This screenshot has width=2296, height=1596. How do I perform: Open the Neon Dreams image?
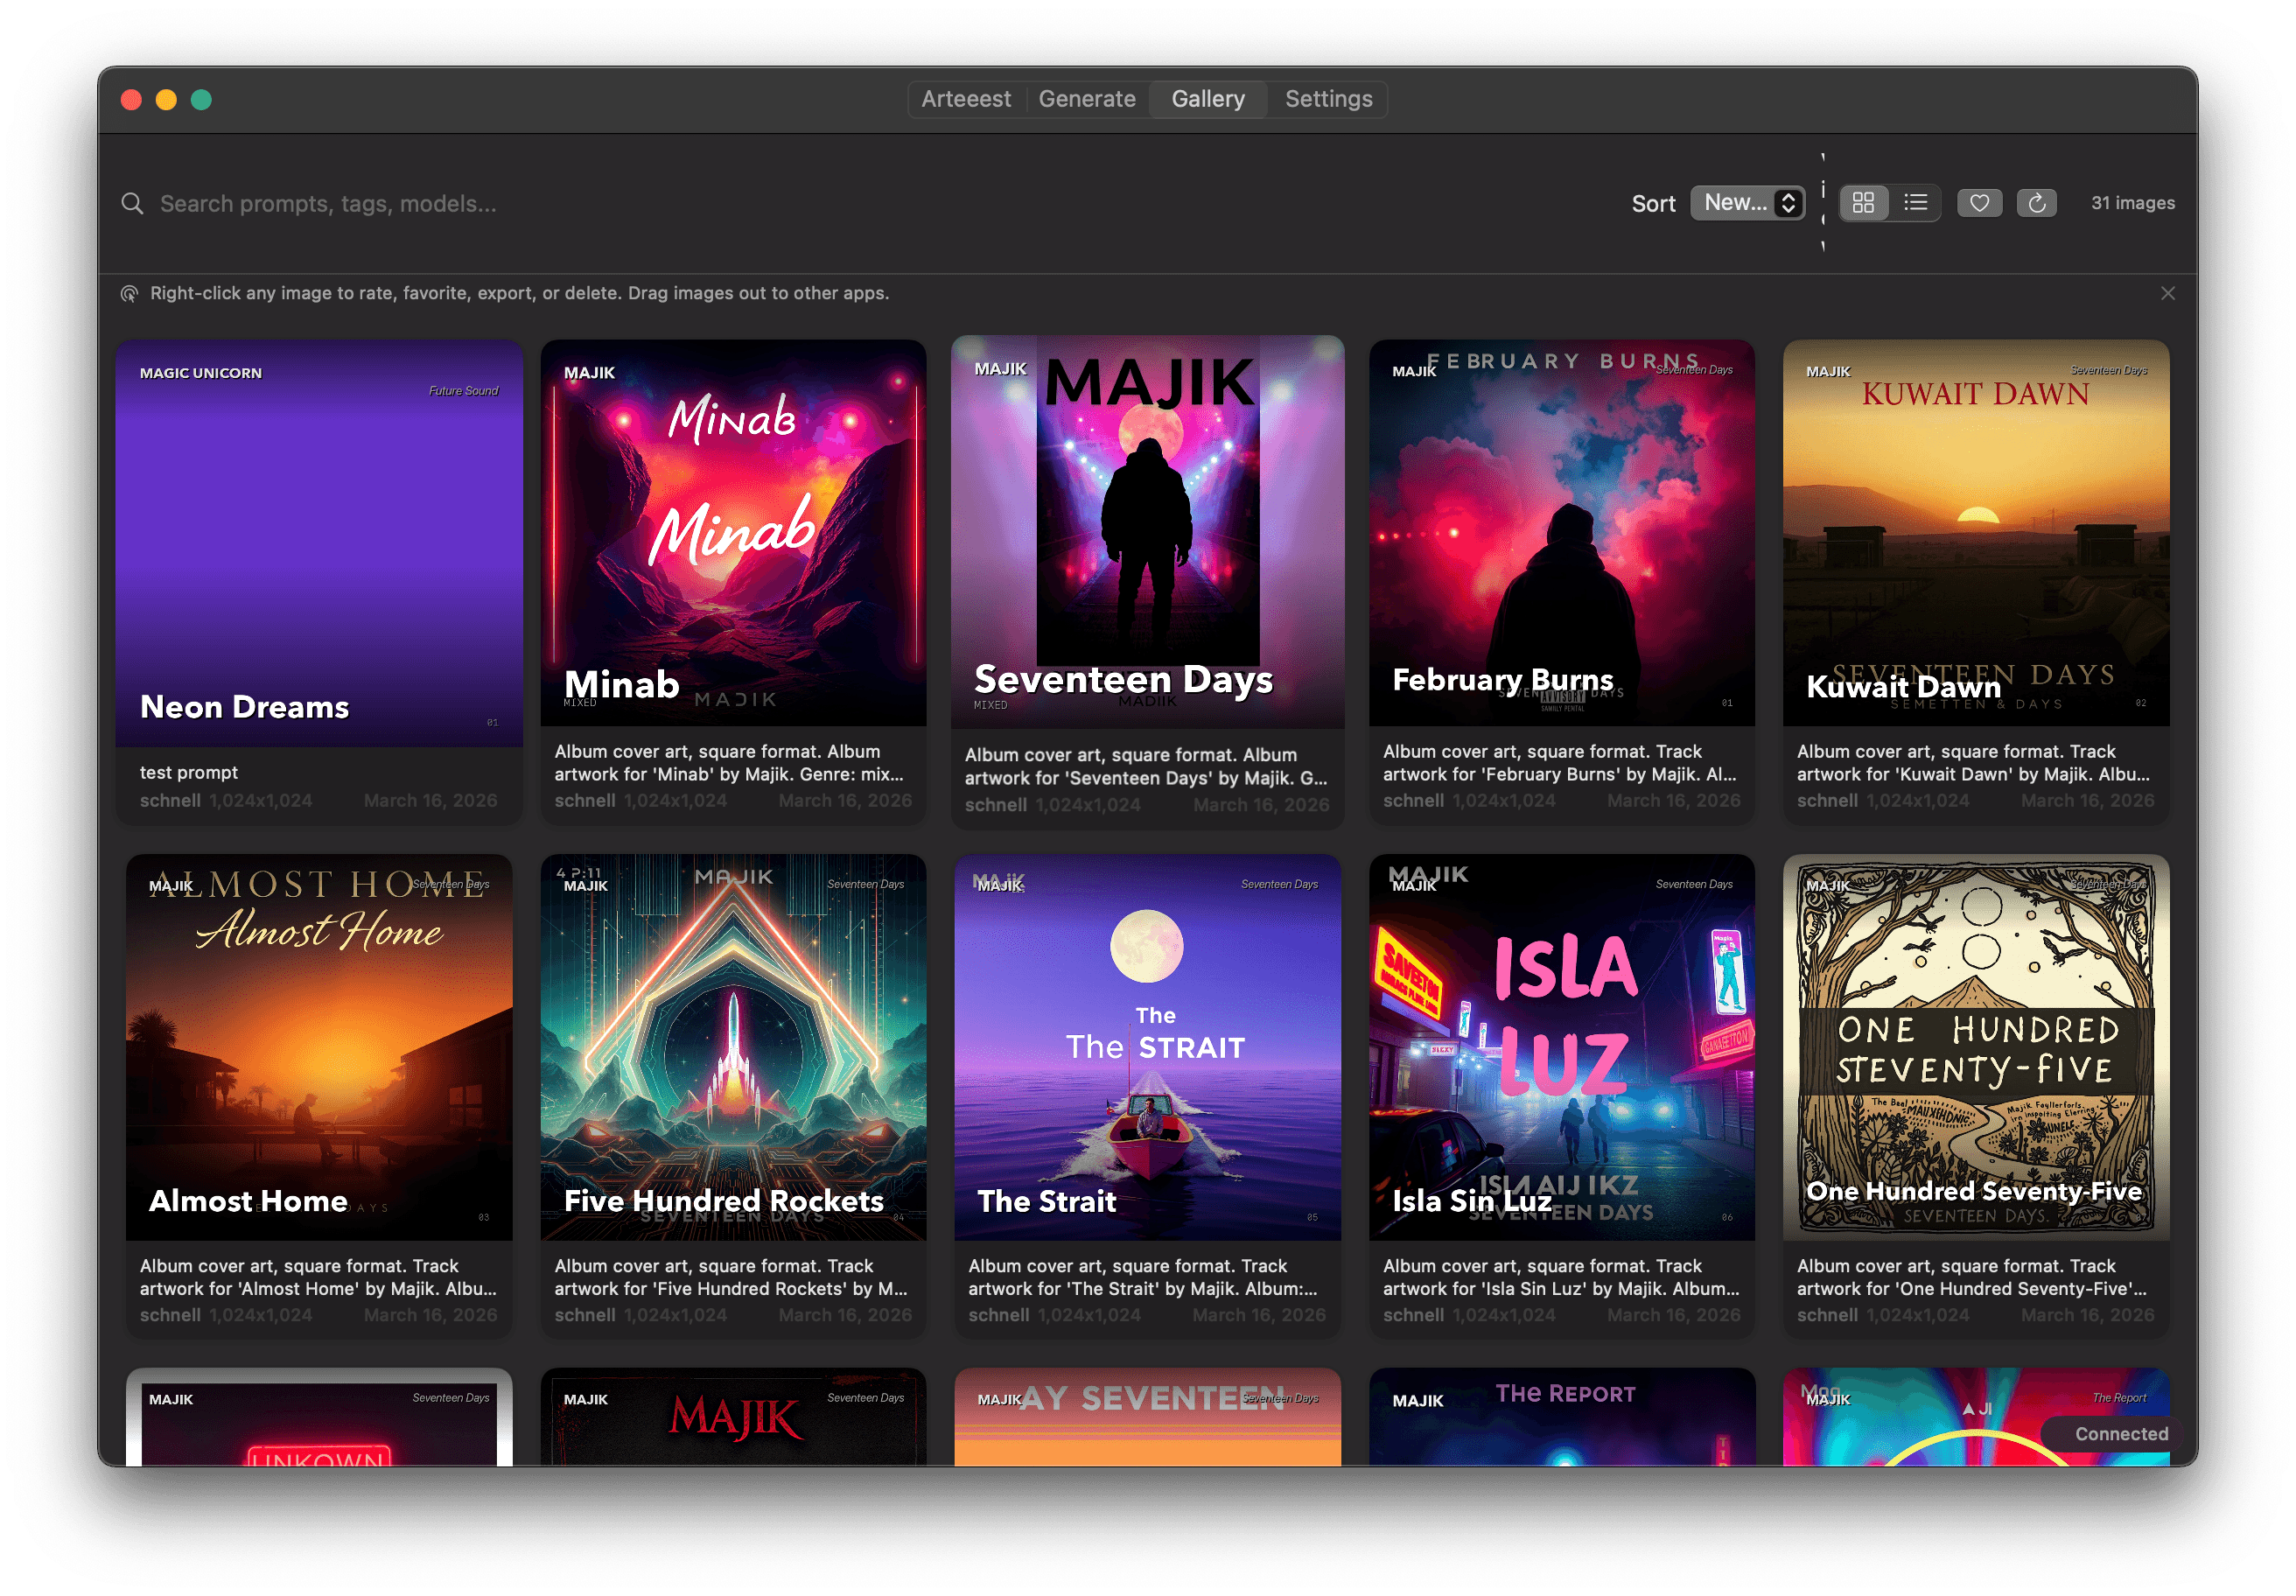[x=319, y=543]
